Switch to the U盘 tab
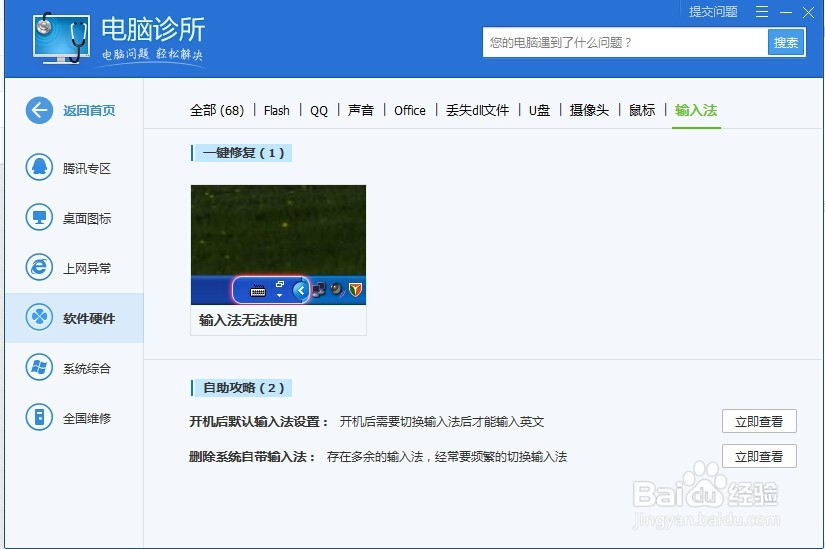The image size is (825, 549). click(539, 111)
